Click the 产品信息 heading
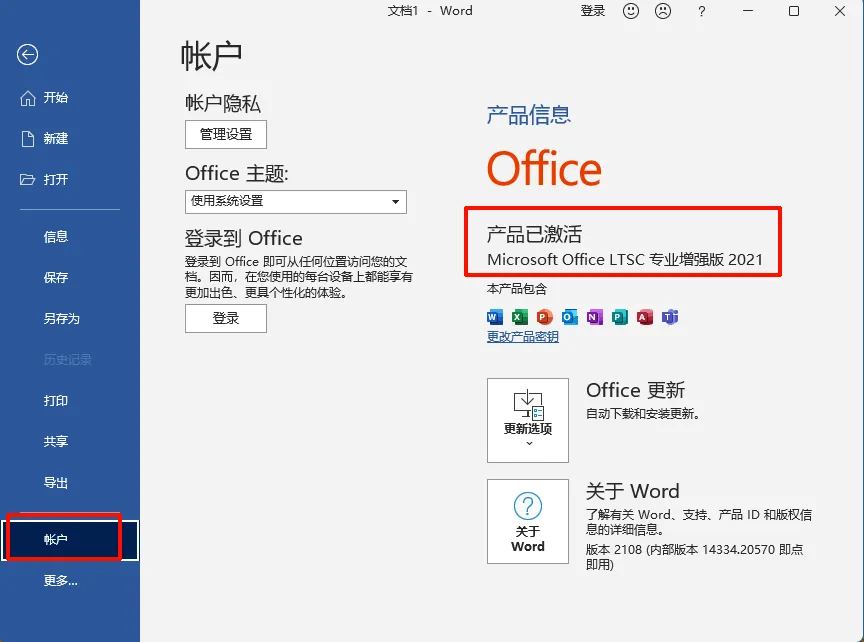The image size is (864, 642). (528, 115)
